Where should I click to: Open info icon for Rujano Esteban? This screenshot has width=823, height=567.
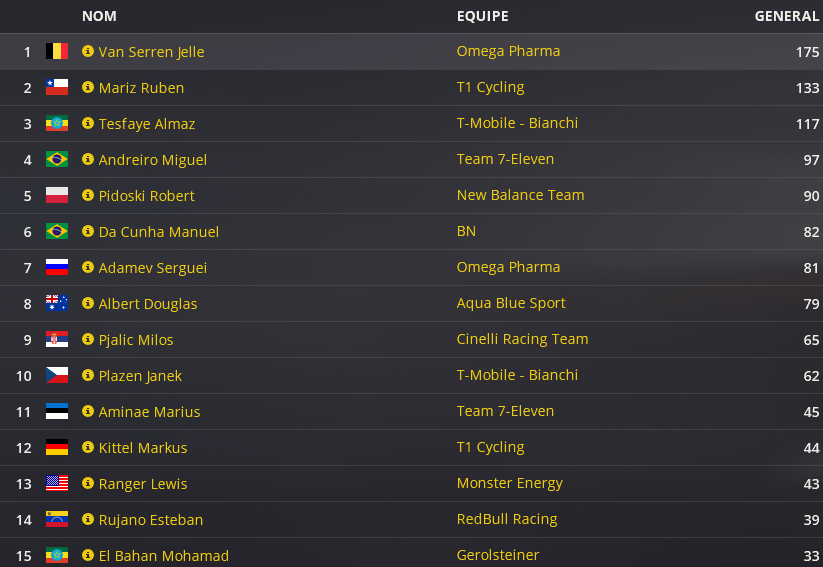pos(88,519)
